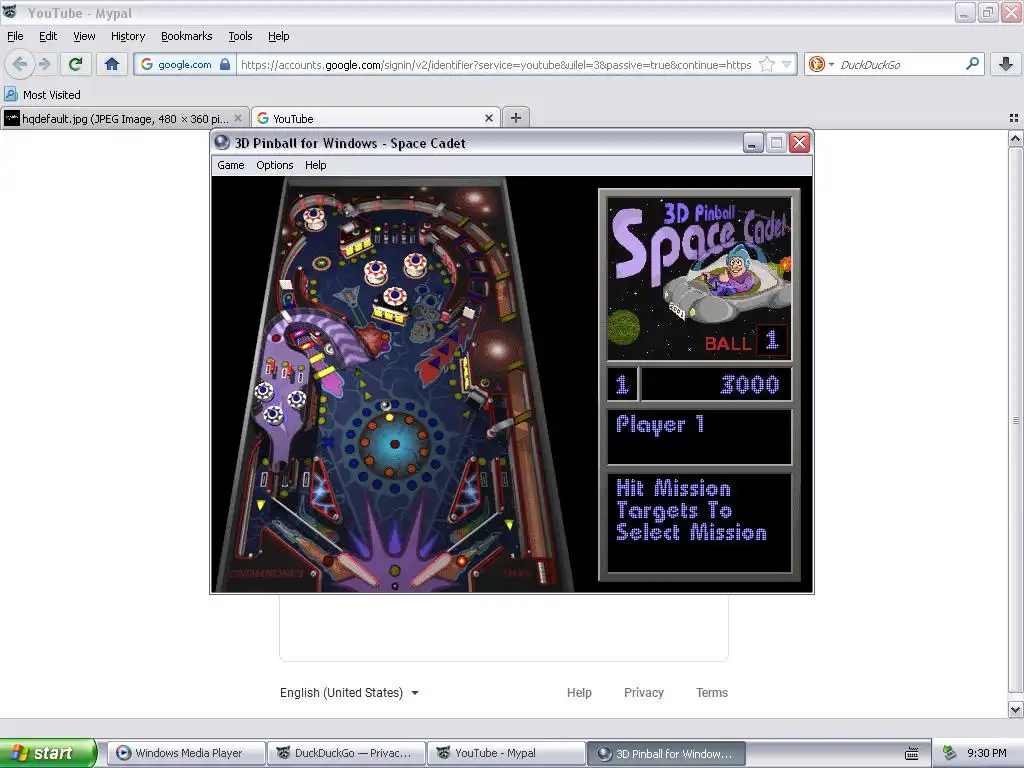
Task: Open the Pinball Help menu
Action: pyautogui.click(x=315, y=165)
